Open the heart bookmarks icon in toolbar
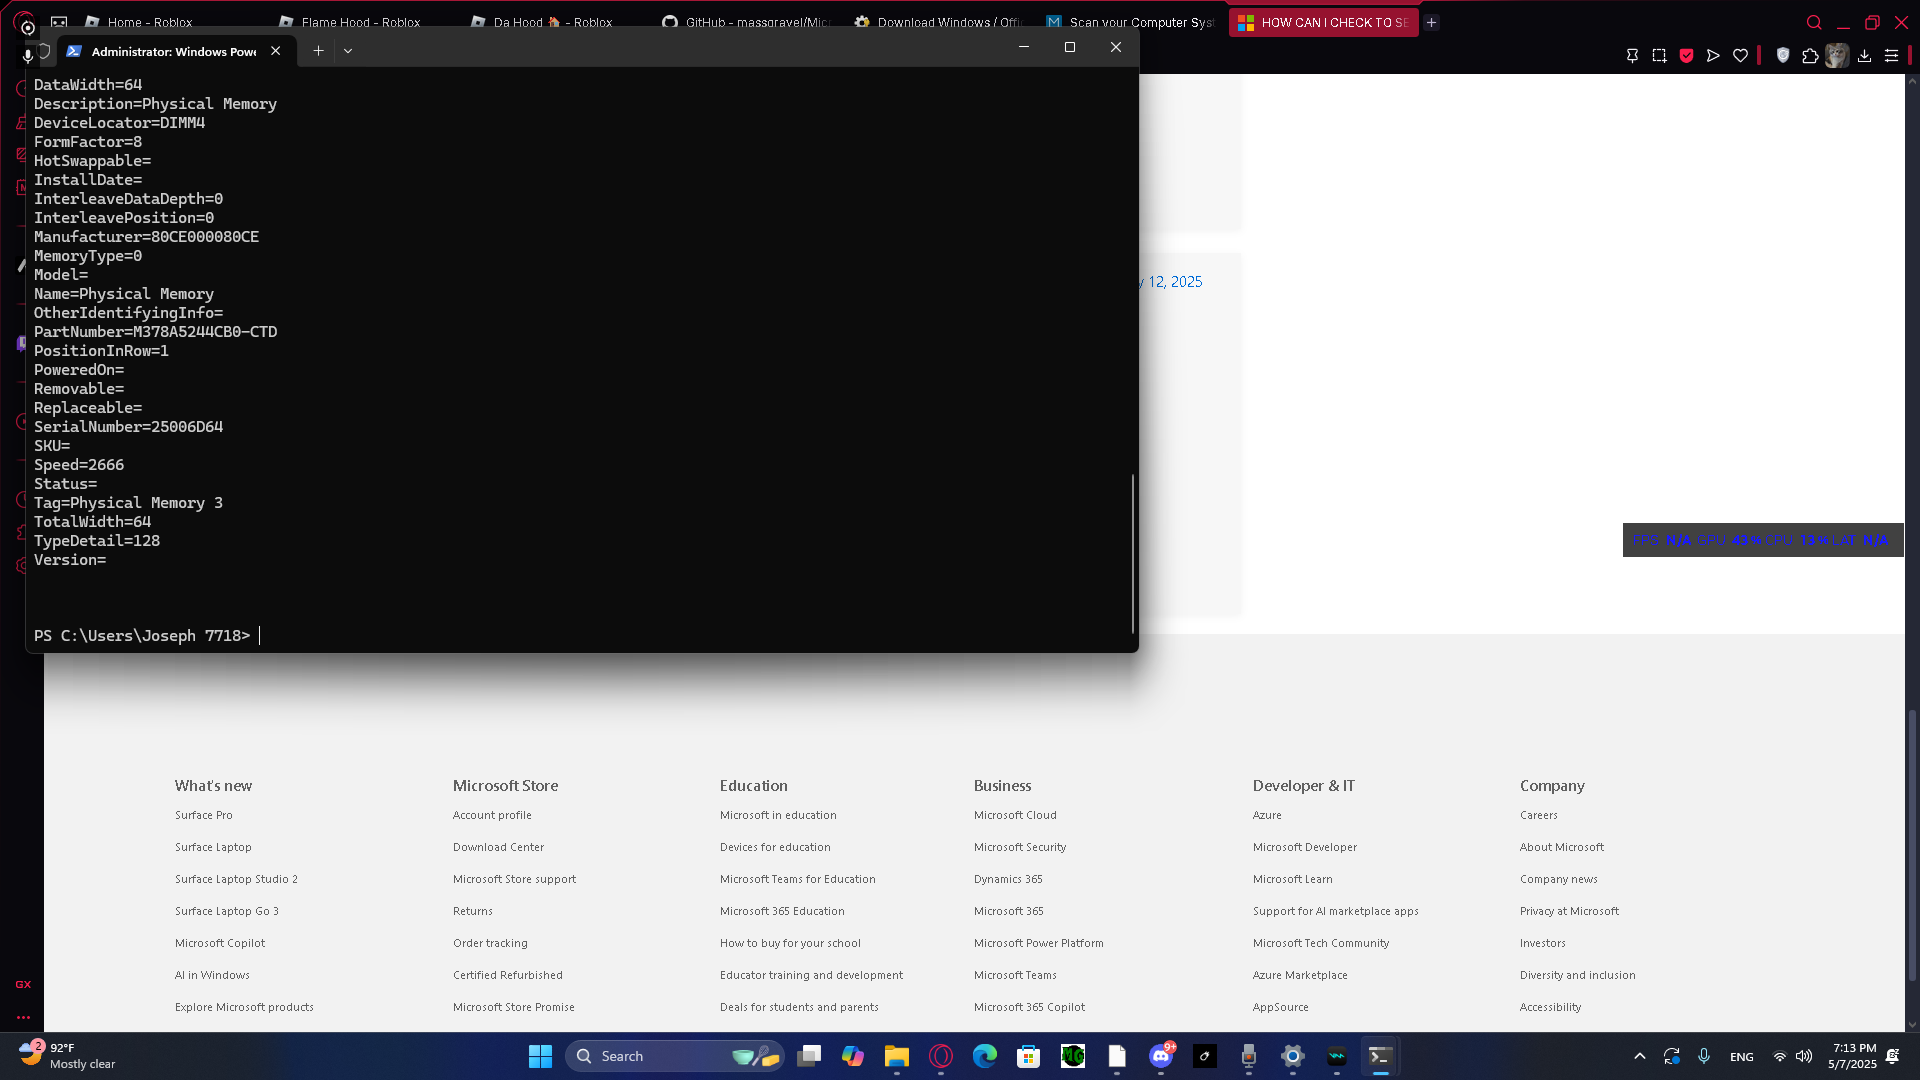Image resolution: width=1920 pixels, height=1080 pixels. 1740,56
